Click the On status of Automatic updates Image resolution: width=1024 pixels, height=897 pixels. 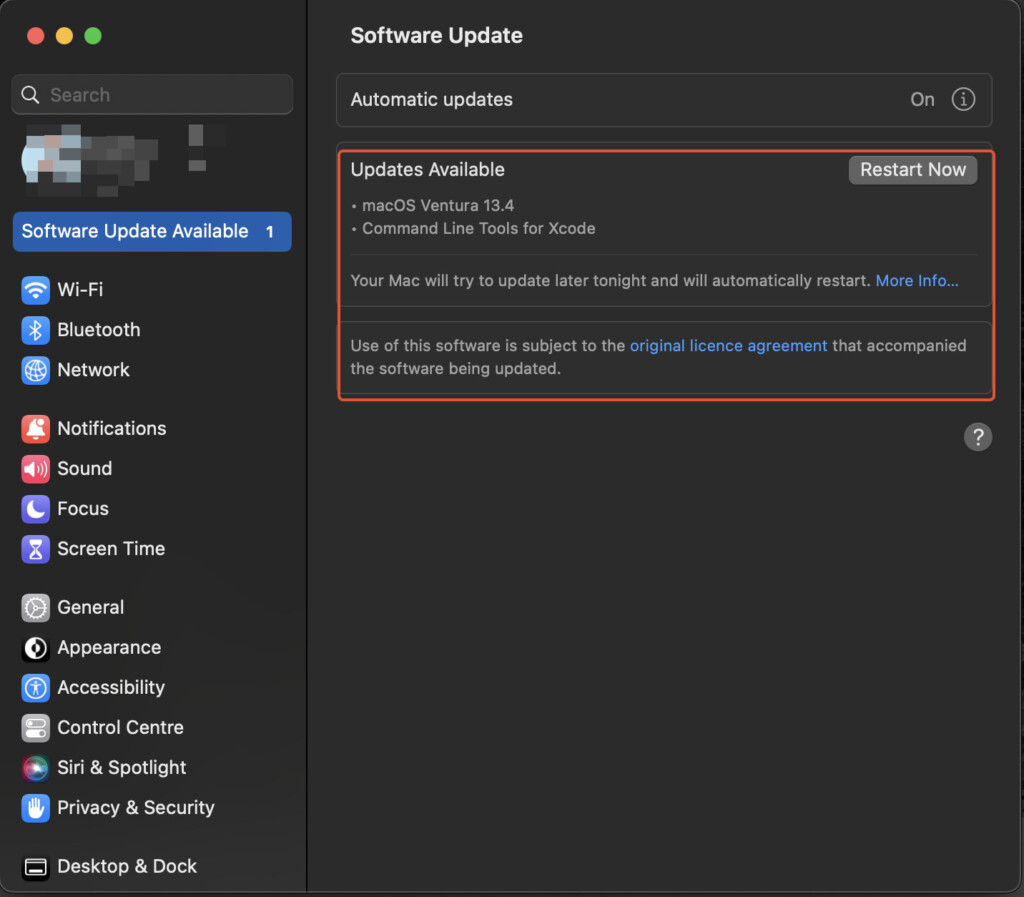(x=922, y=99)
